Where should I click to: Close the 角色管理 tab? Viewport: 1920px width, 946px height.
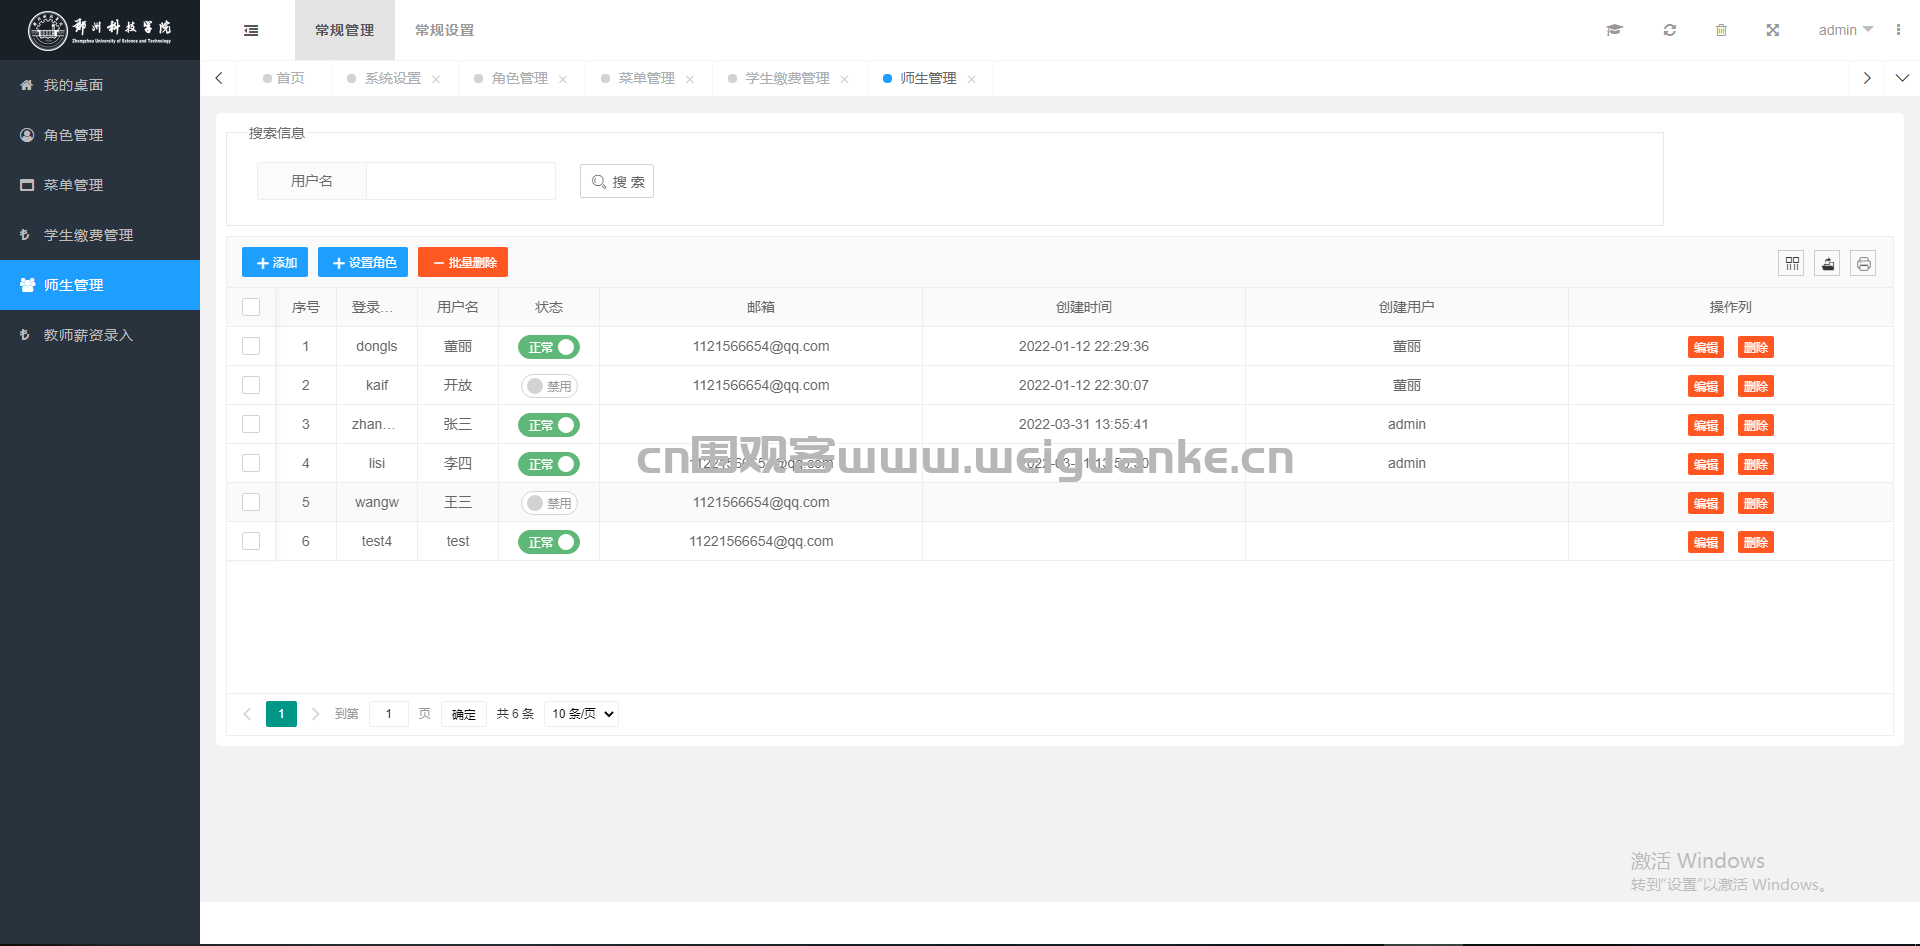coord(563,79)
